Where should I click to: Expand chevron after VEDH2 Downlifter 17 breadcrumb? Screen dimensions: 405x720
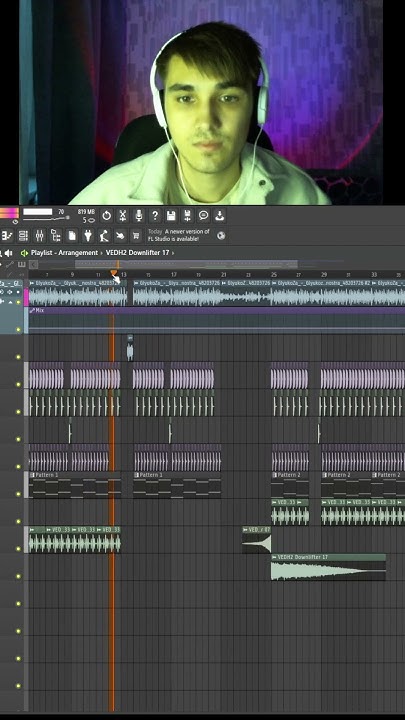pyautogui.click(x=173, y=253)
